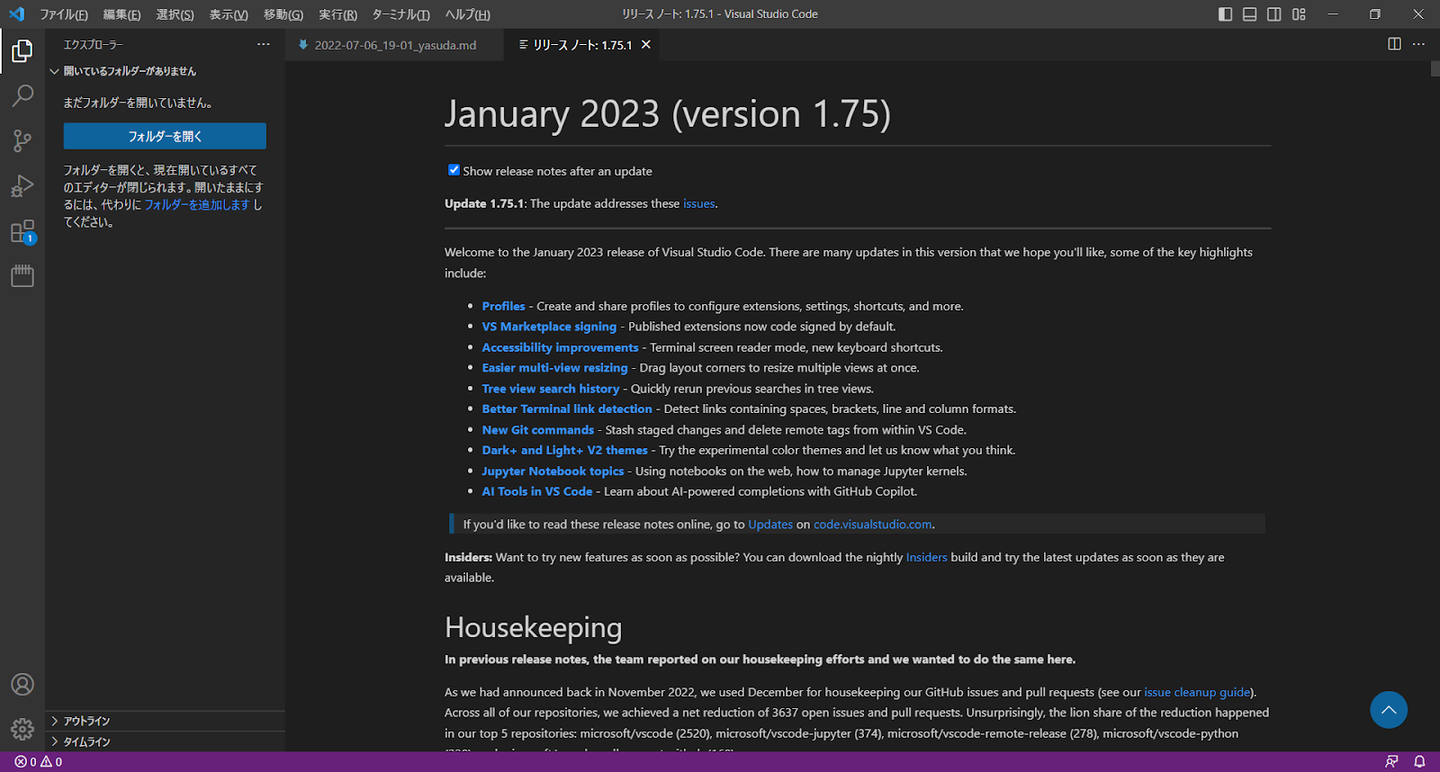Open the notifications bell in status bar
1440x772 pixels.
point(1419,762)
